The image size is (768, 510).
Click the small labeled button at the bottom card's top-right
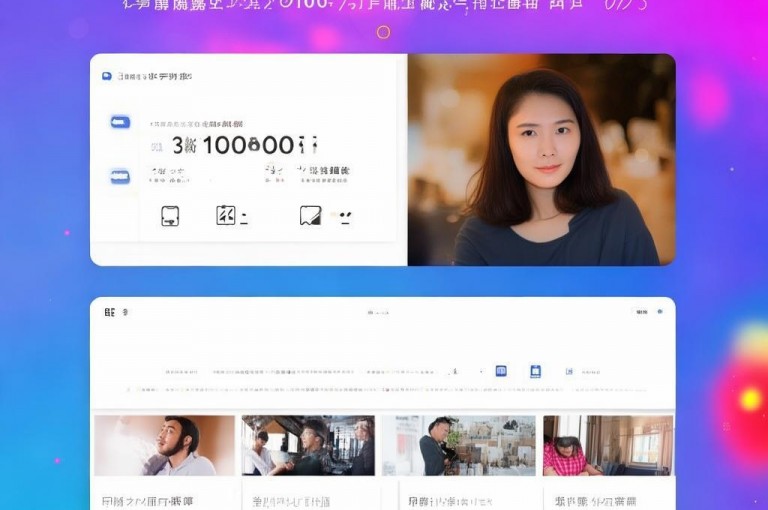[641, 312]
